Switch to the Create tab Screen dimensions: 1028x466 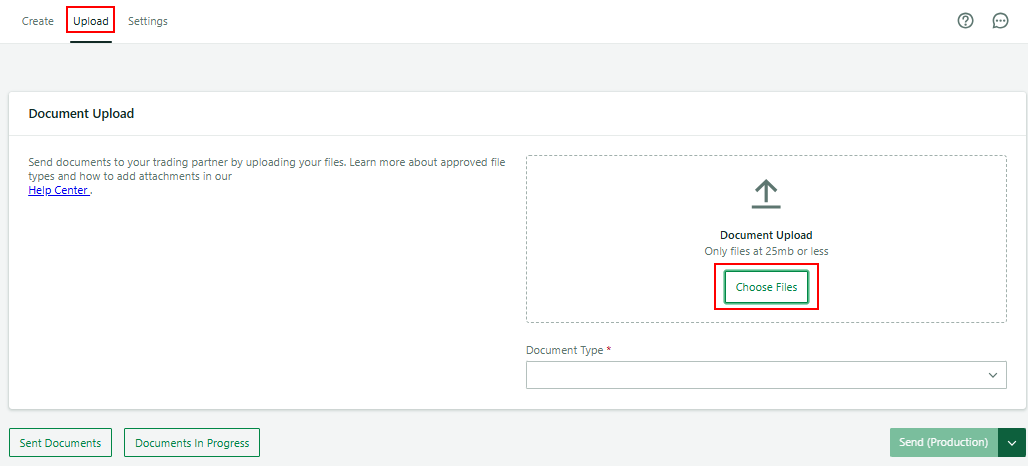pyautogui.click(x=38, y=21)
